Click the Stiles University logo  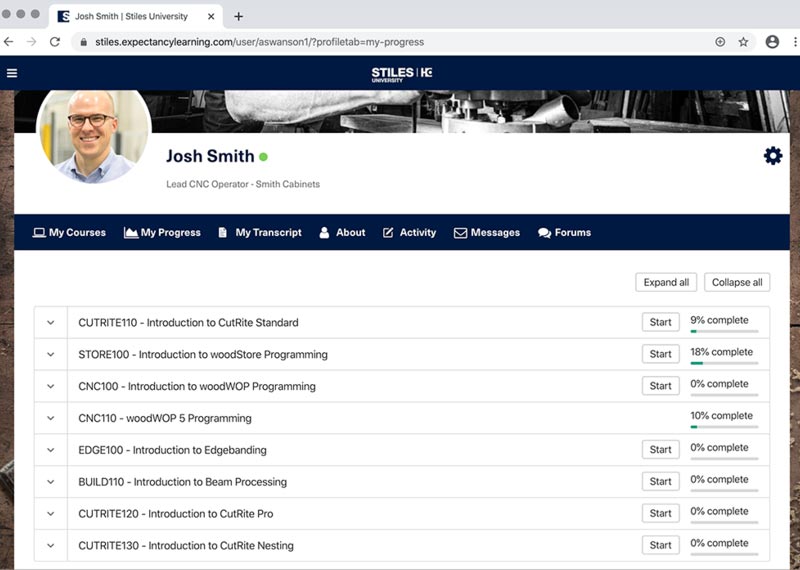[x=400, y=73]
